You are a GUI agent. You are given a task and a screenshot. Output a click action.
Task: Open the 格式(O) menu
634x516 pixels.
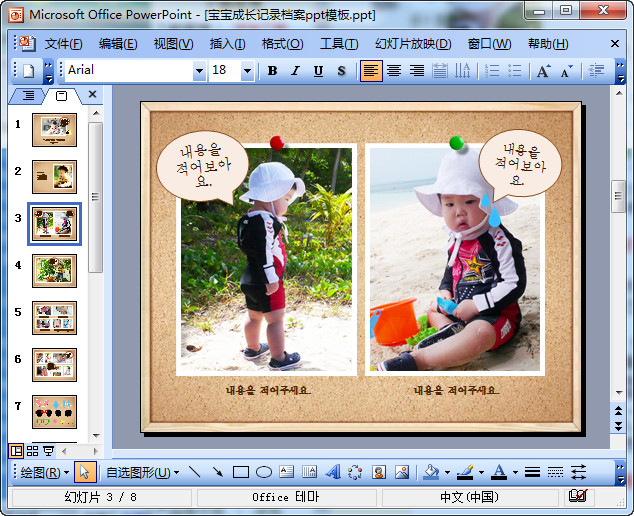tap(282, 44)
